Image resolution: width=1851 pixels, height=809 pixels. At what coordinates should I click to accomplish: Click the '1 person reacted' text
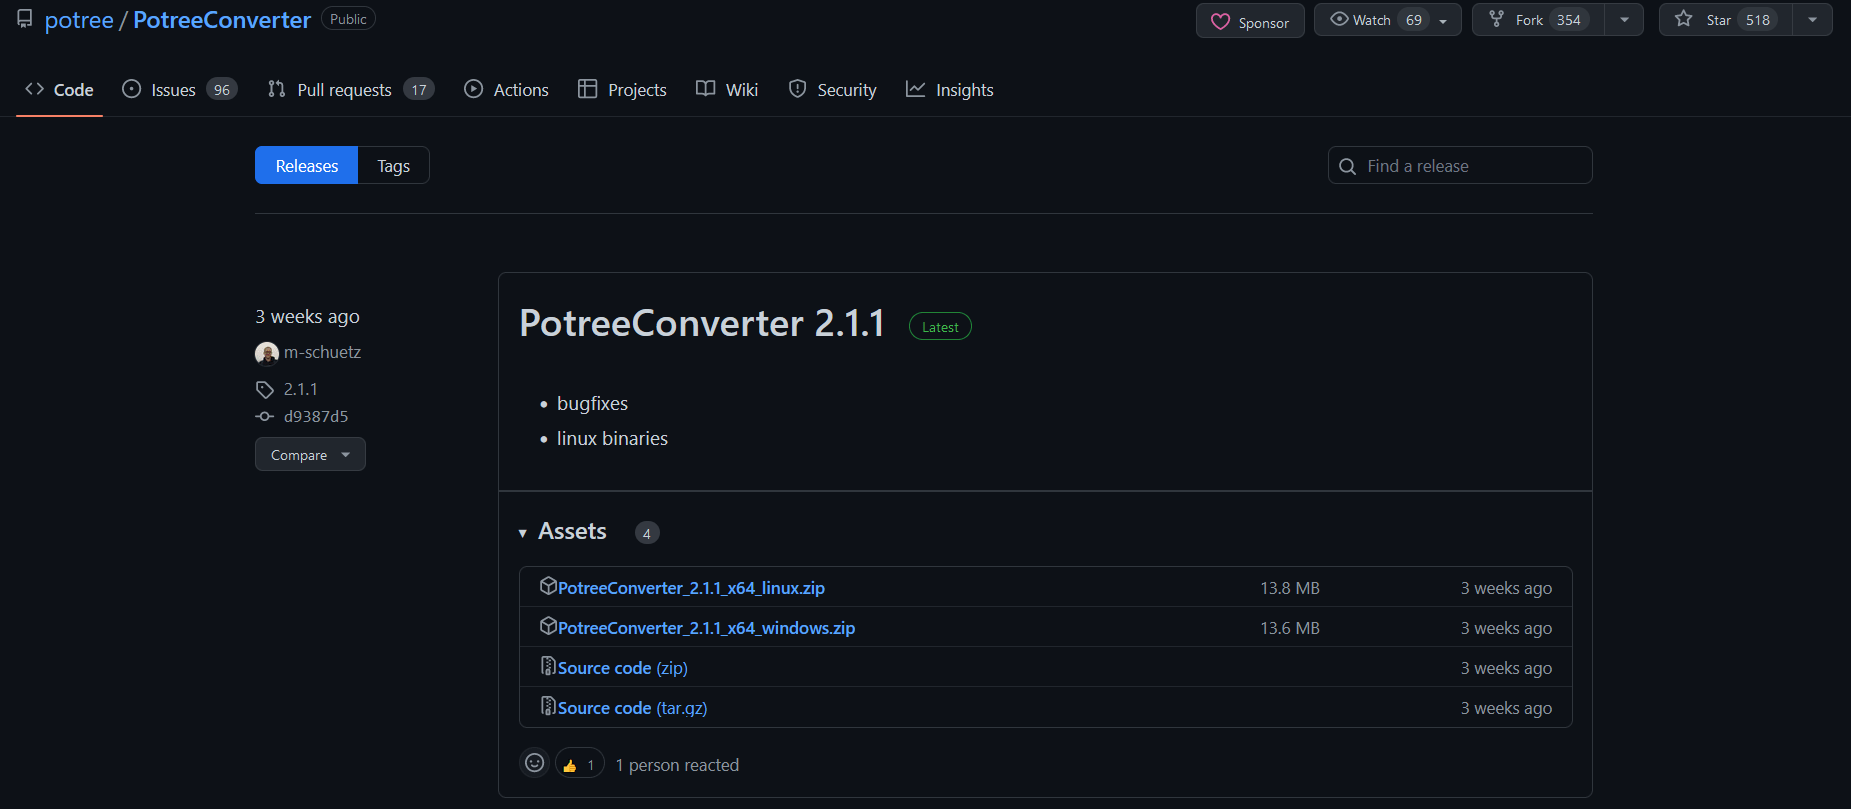[x=677, y=765]
